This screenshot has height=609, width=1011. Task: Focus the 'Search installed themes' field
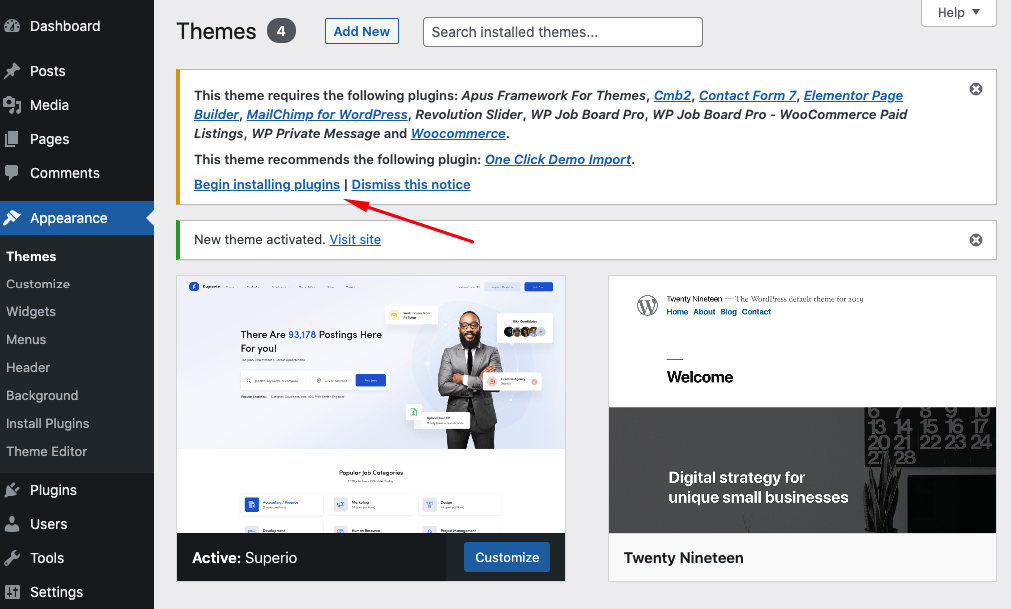click(x=562, y=32)
